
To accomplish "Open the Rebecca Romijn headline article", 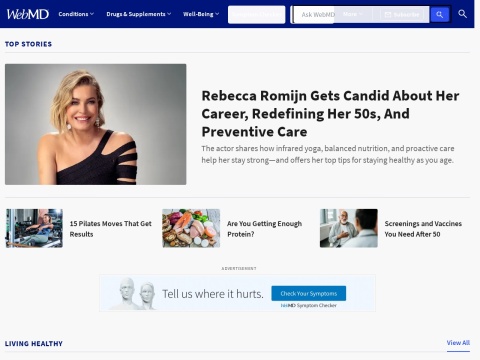I will pos(330,114).
